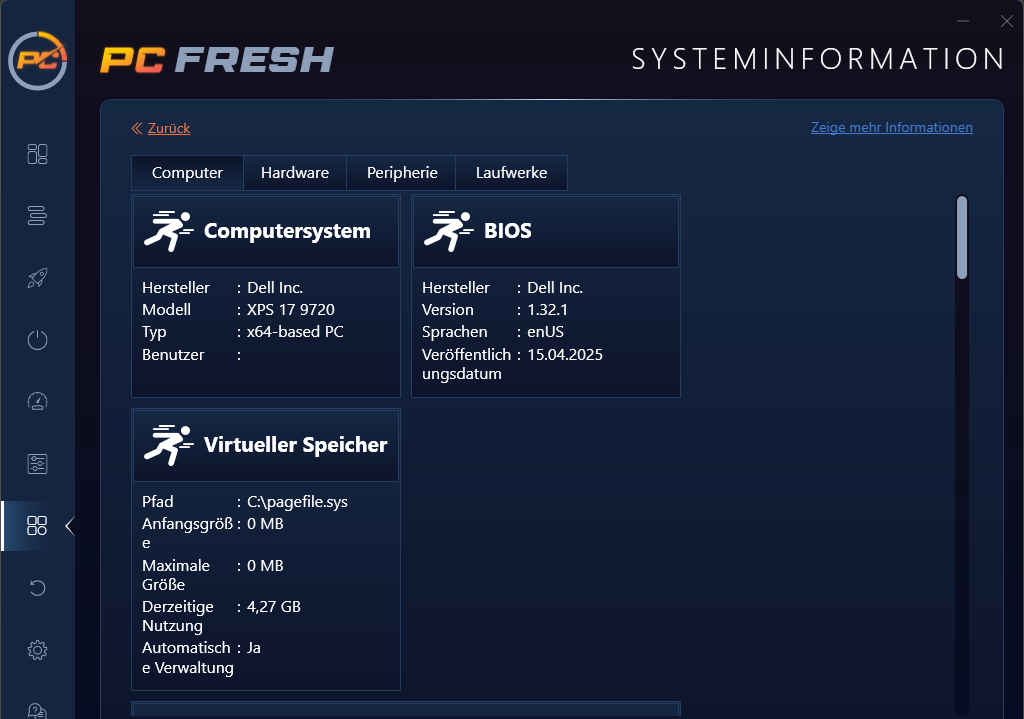
Task: Open the stacked bars sidebar icon
Action: (37, 216)
